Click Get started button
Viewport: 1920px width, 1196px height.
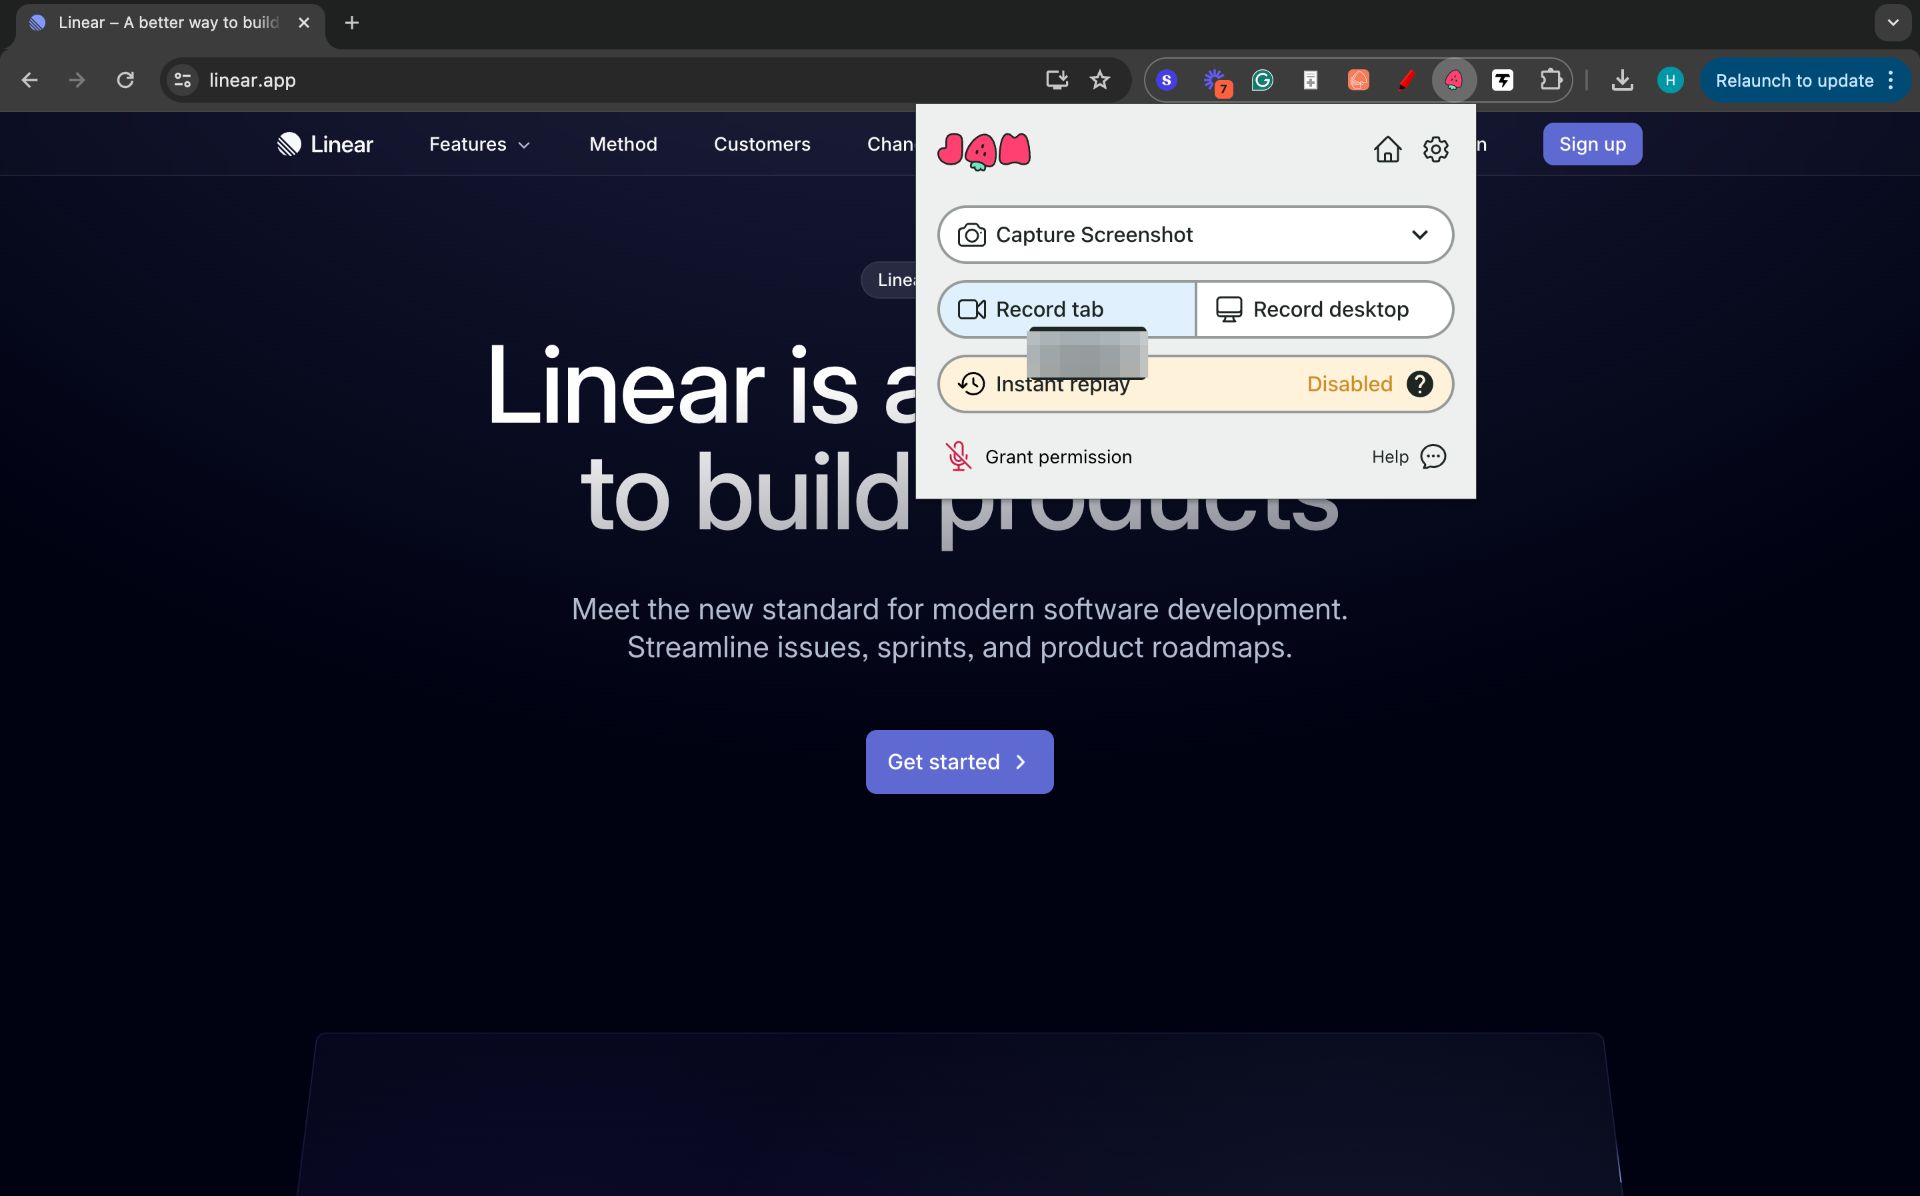click(x=959, y=762)
